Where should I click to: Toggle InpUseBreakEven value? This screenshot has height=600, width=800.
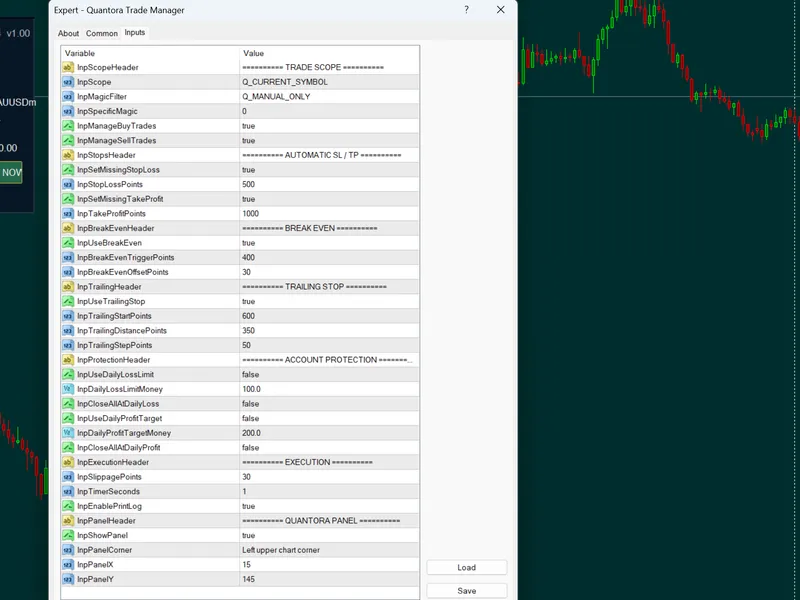[x=330, y=243]
